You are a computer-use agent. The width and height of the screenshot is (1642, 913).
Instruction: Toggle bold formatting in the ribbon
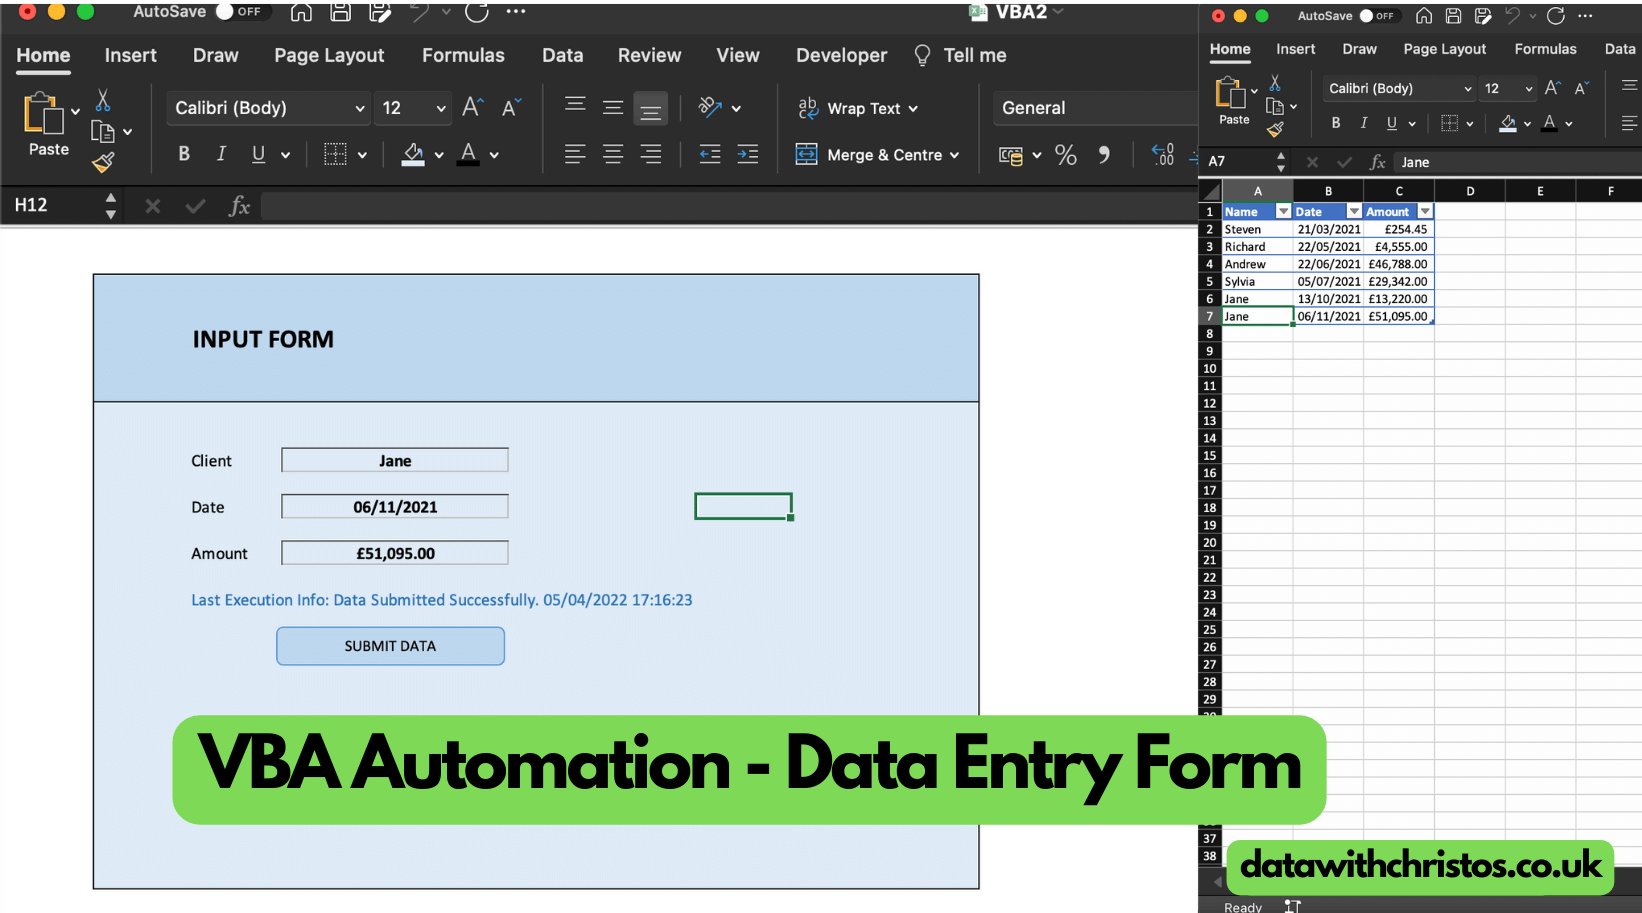click(x=184, y=154)
